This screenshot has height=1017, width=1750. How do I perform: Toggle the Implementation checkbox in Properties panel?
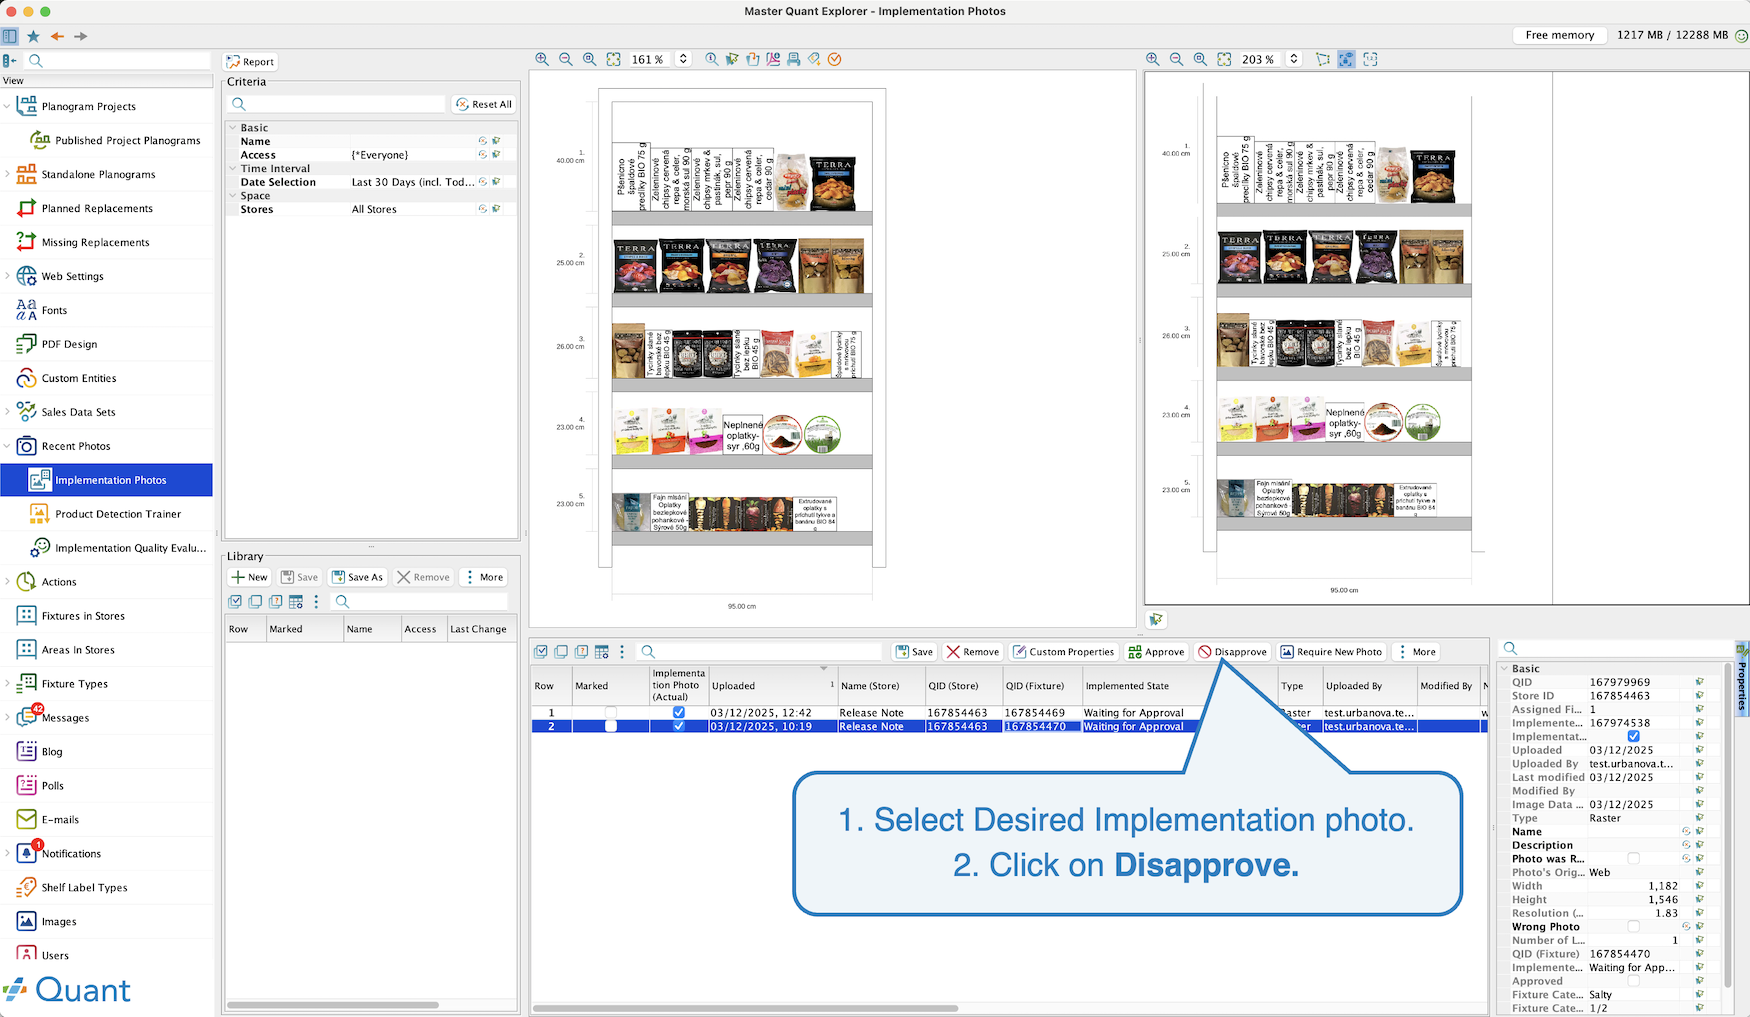(x=1634, y=736)
